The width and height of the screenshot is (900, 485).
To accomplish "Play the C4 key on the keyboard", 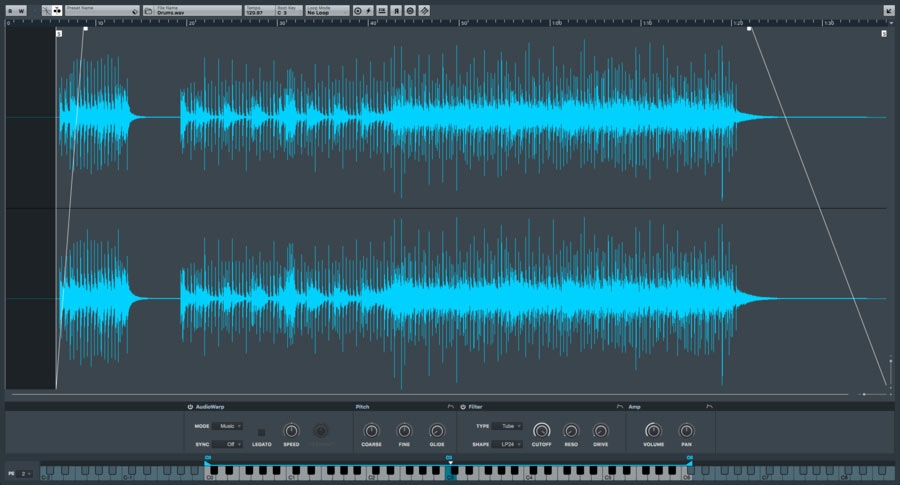I will tap(530, 476).
